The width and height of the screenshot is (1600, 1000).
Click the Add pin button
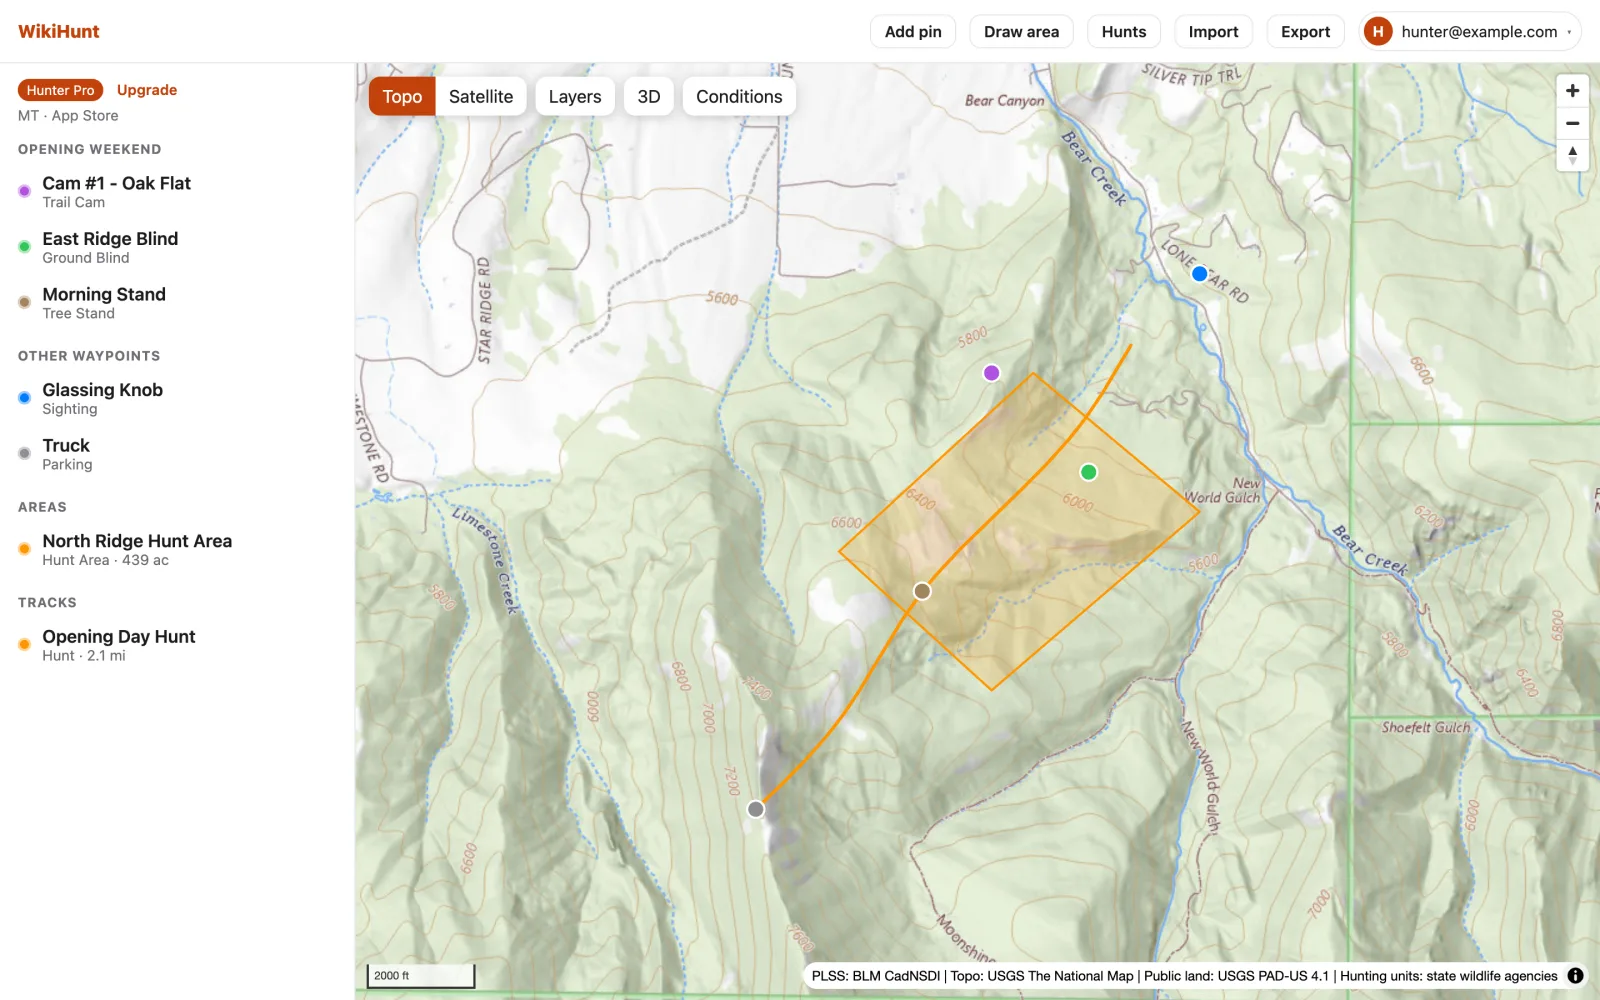coord(913,32)
